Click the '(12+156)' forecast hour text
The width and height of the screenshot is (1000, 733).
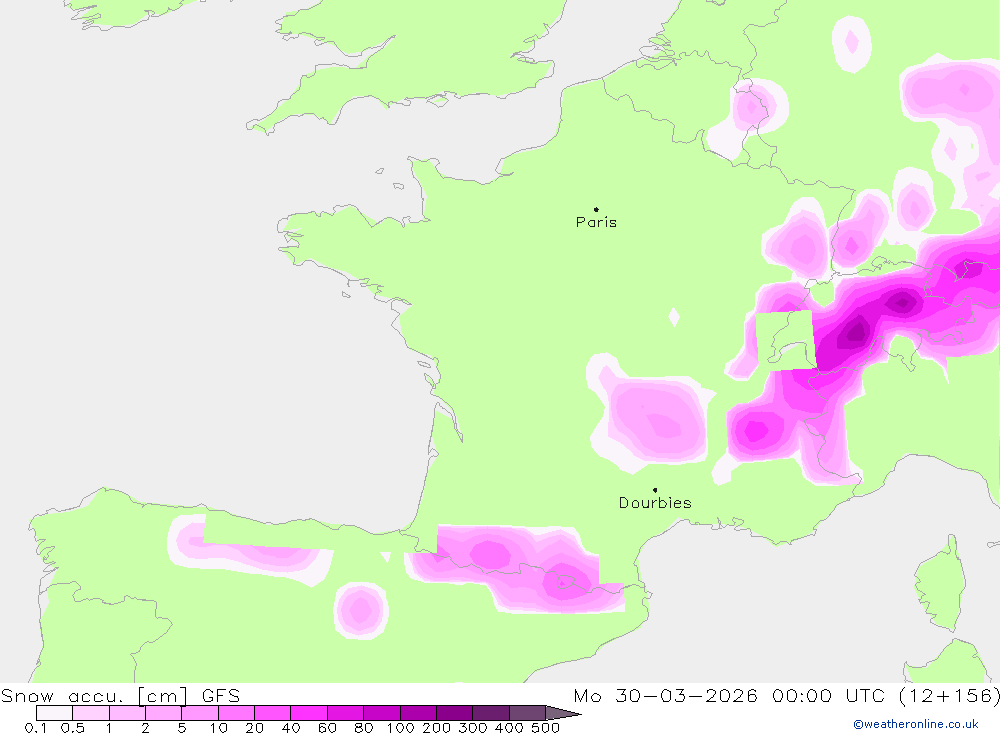(x=950, y=695)
